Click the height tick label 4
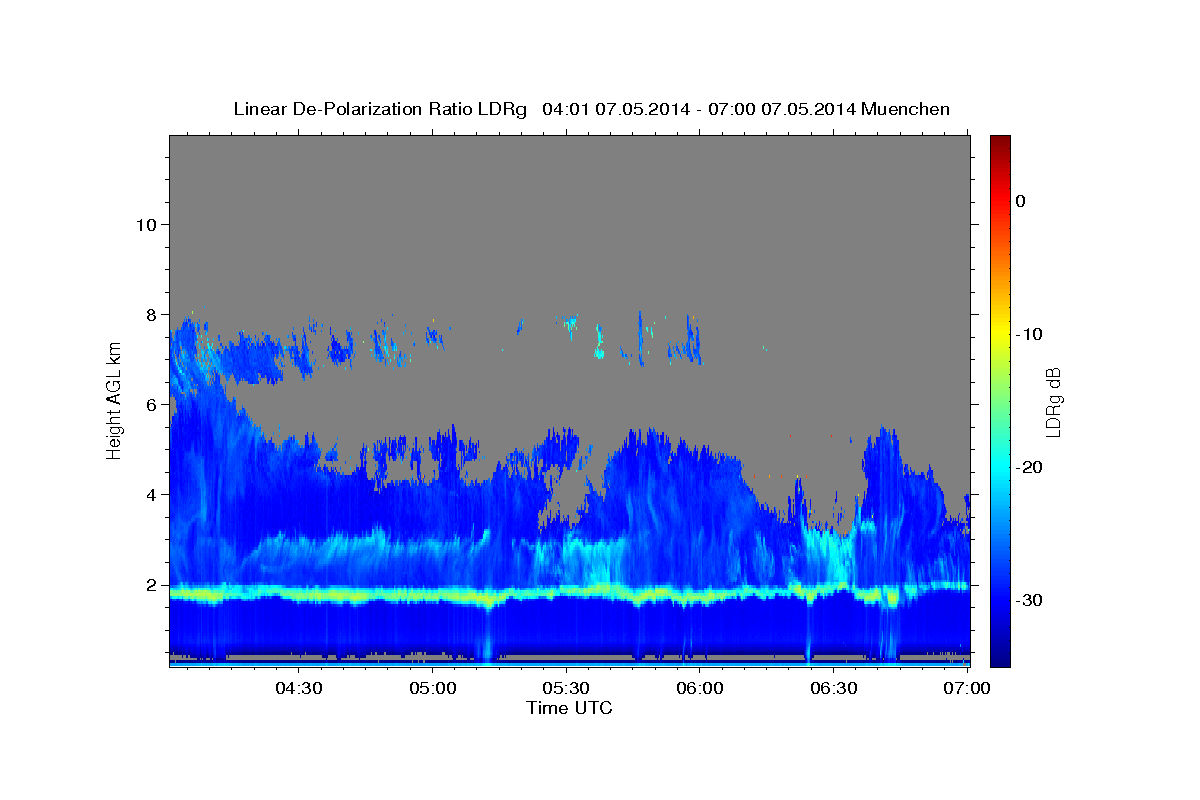This screenshot has height=800, width=1200. click(152, 494)
